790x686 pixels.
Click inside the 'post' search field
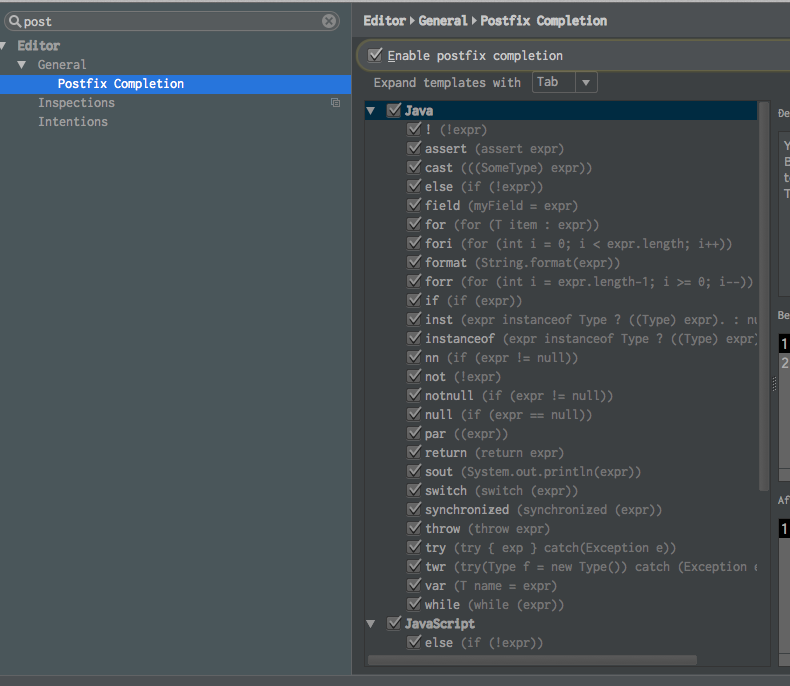pos(171,21)
